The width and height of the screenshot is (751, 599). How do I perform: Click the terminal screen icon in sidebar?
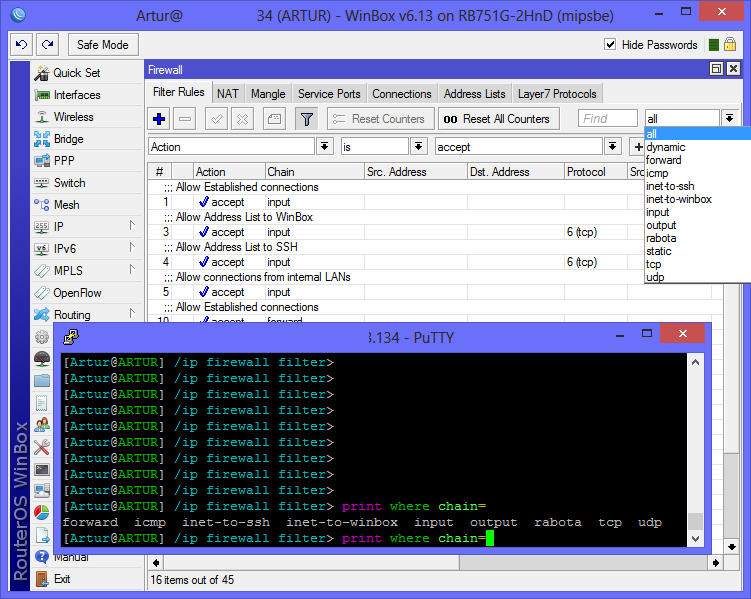click(42, 469)
